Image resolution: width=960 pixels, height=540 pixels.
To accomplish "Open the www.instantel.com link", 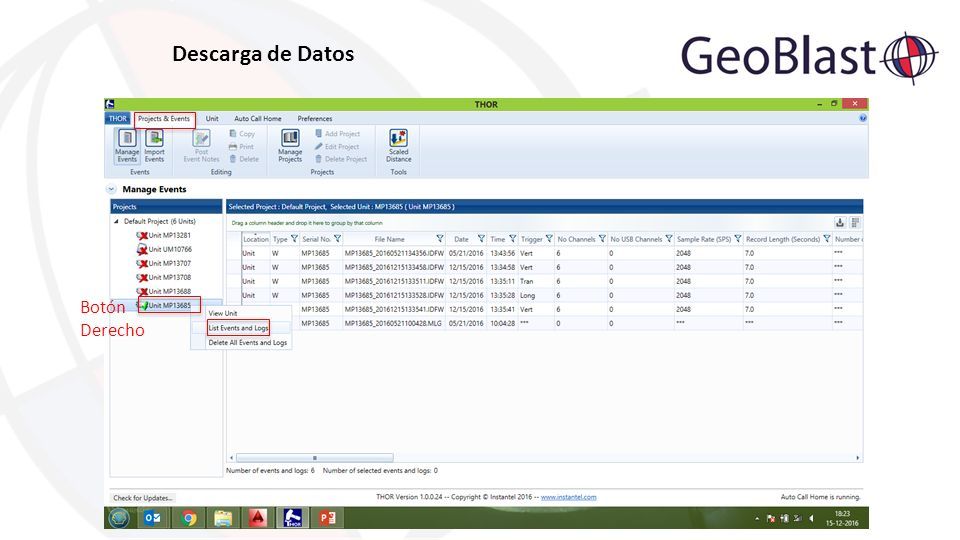I will 568,497.
